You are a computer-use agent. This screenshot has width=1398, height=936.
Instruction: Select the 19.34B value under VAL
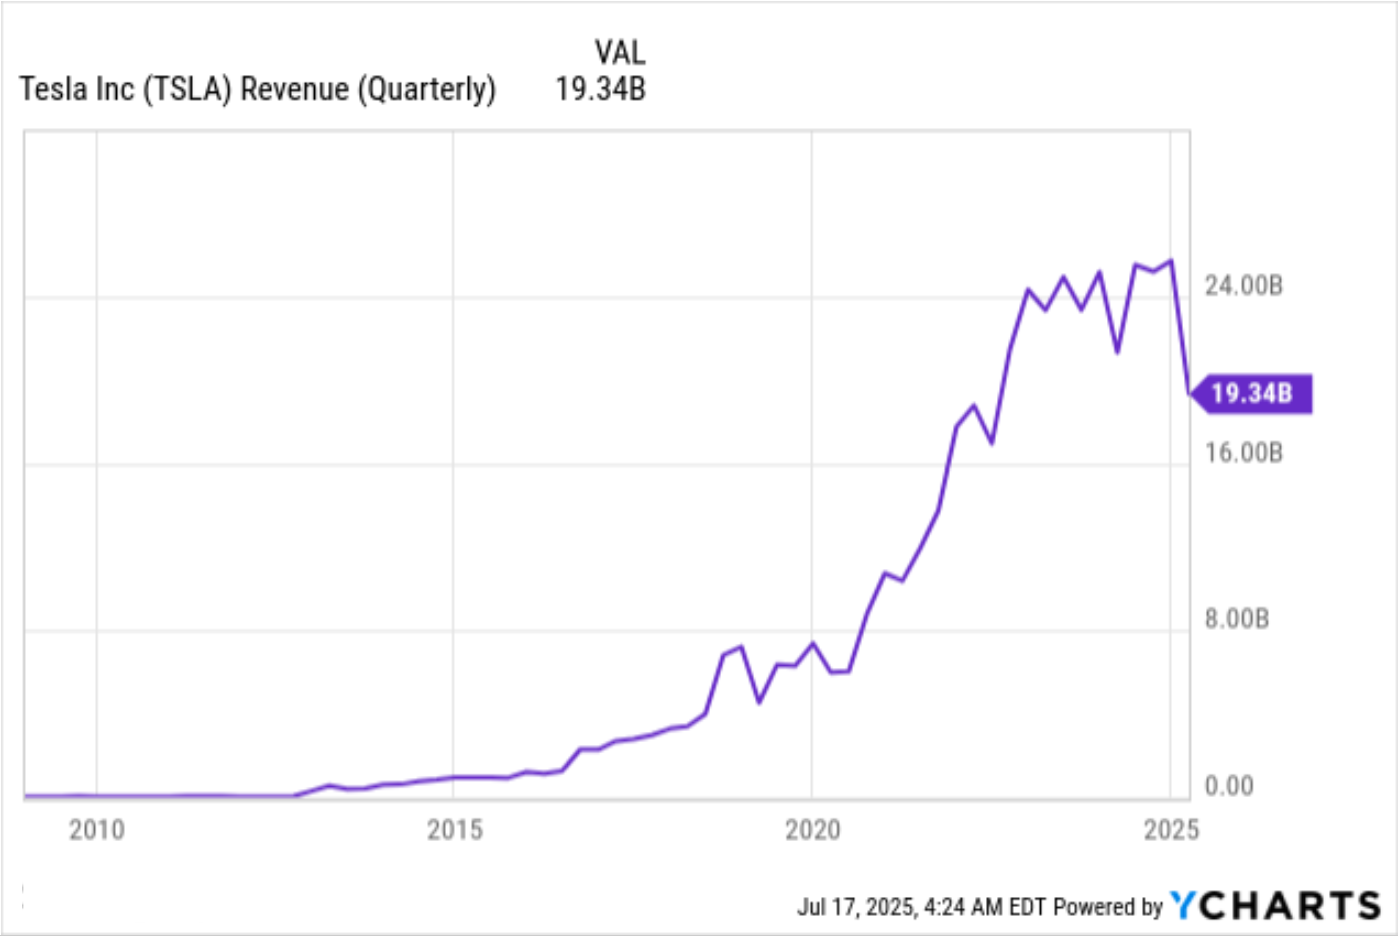[601, 89]
